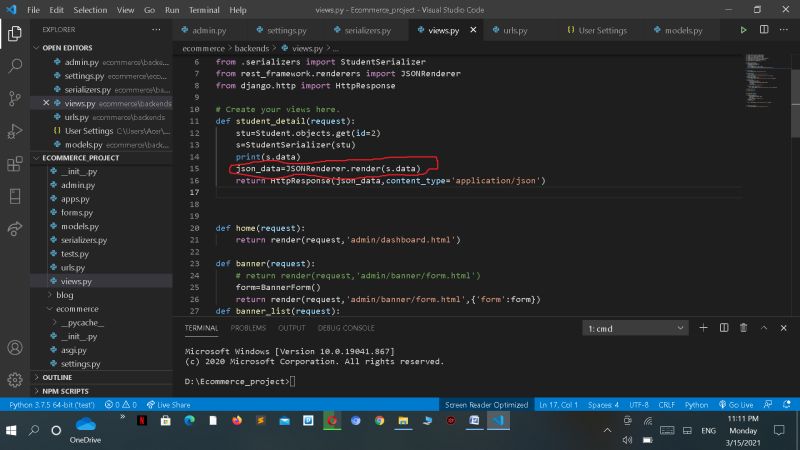Close the views.py editor tab

tap(473, 30)
